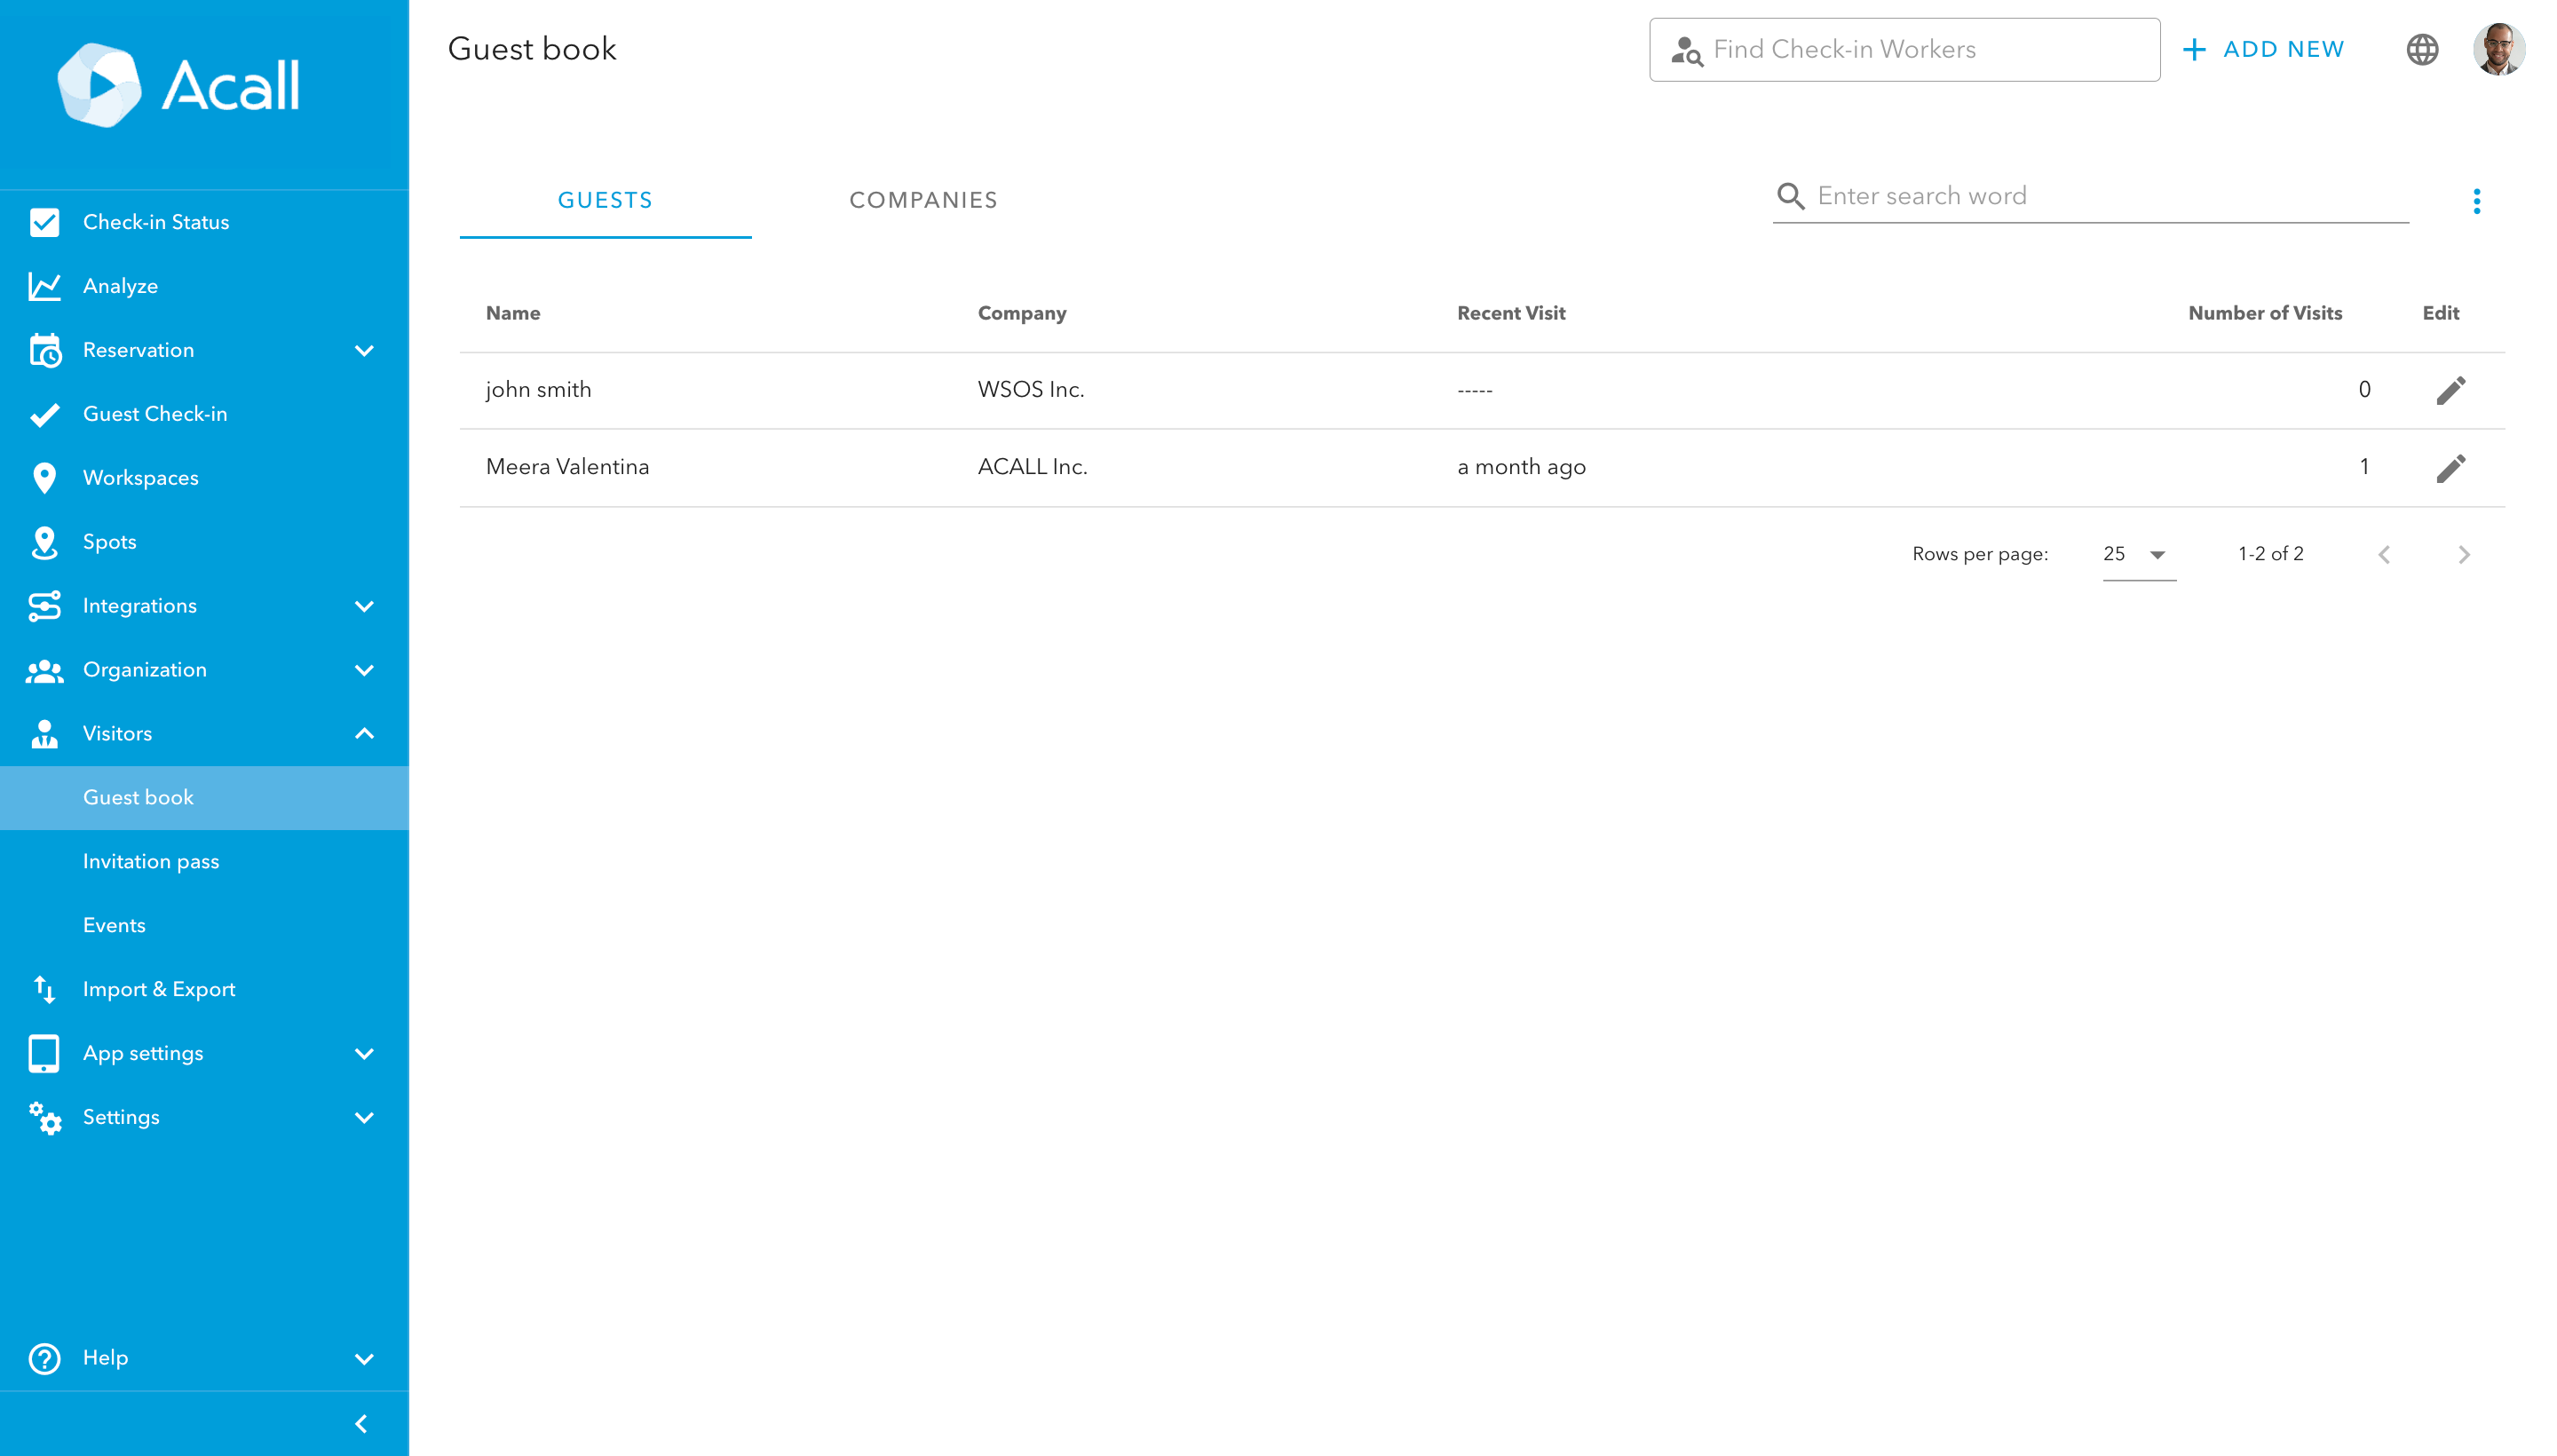The image size is (2557, 1456).
Task: Edit john smith with pencil icon
Action: [x=2450, y=390]
